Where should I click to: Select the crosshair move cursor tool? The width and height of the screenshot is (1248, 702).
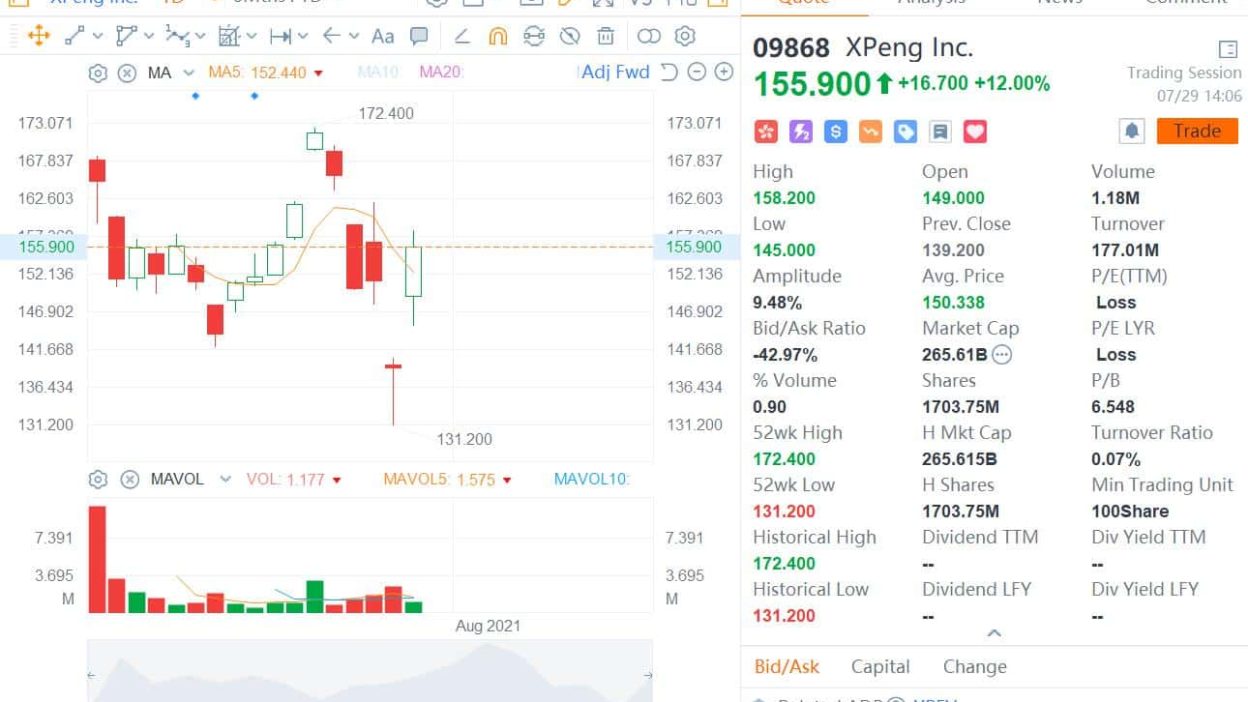point(39,37)
